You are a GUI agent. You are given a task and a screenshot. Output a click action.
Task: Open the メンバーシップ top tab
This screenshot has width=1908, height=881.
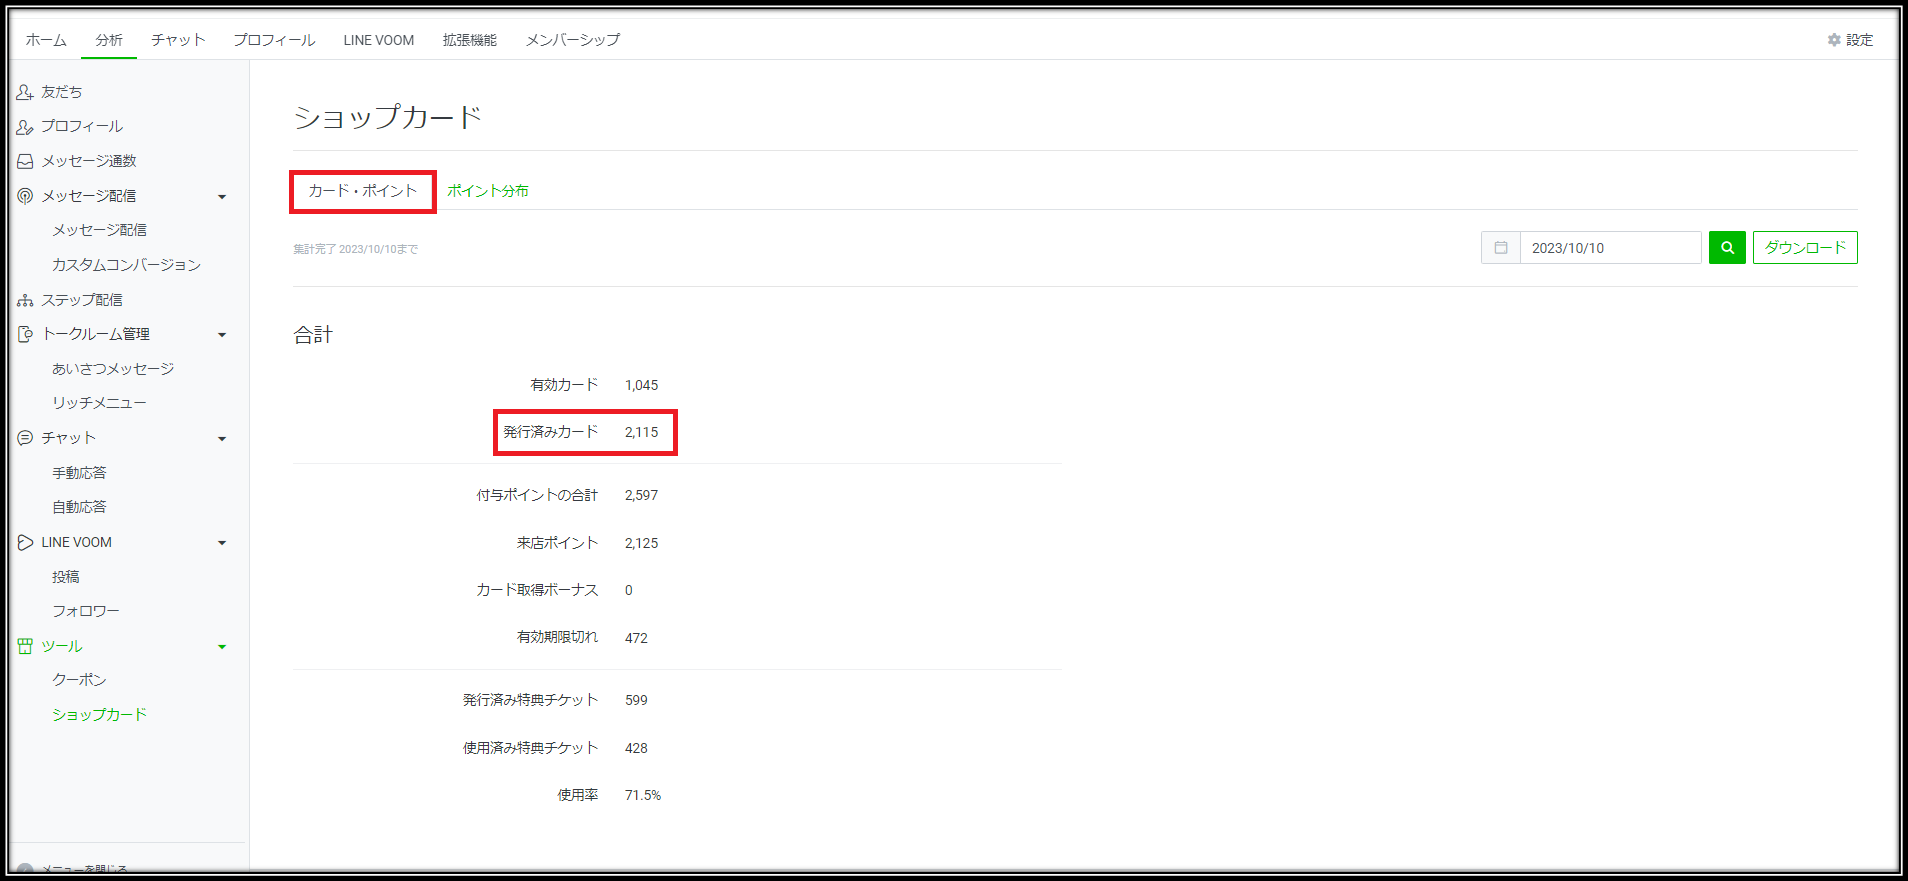click(573, 40)
